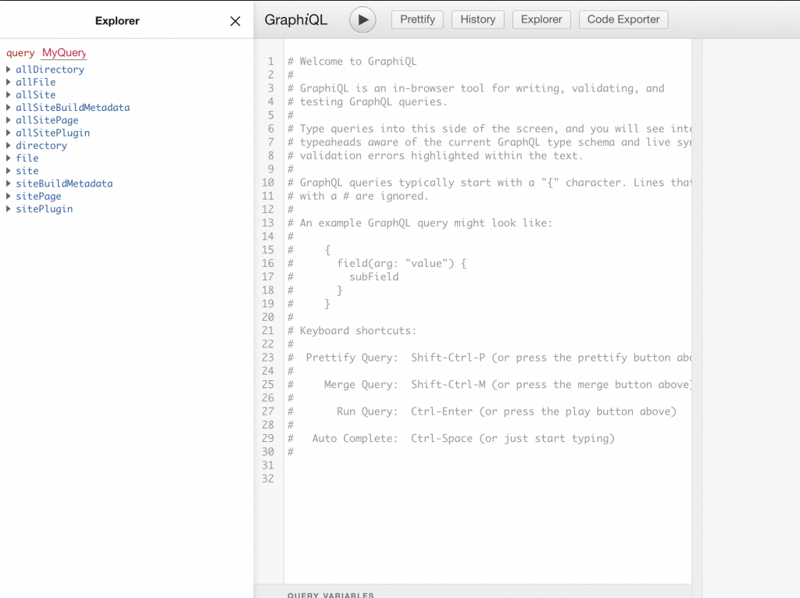
Task: Select the file field
Action: click(x=27, y=158)
